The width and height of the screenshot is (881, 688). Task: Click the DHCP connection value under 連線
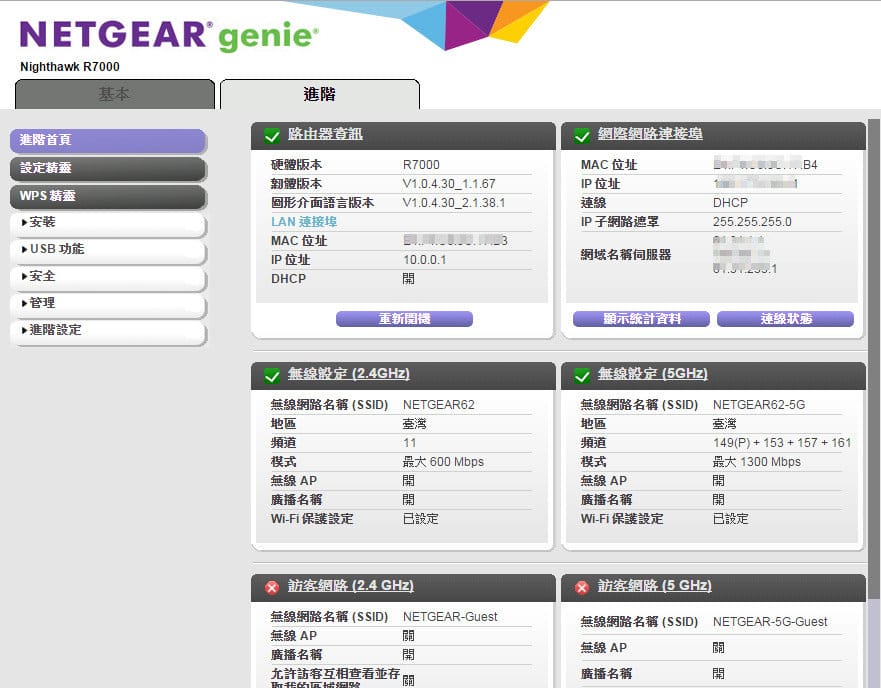tap(730, 203)
